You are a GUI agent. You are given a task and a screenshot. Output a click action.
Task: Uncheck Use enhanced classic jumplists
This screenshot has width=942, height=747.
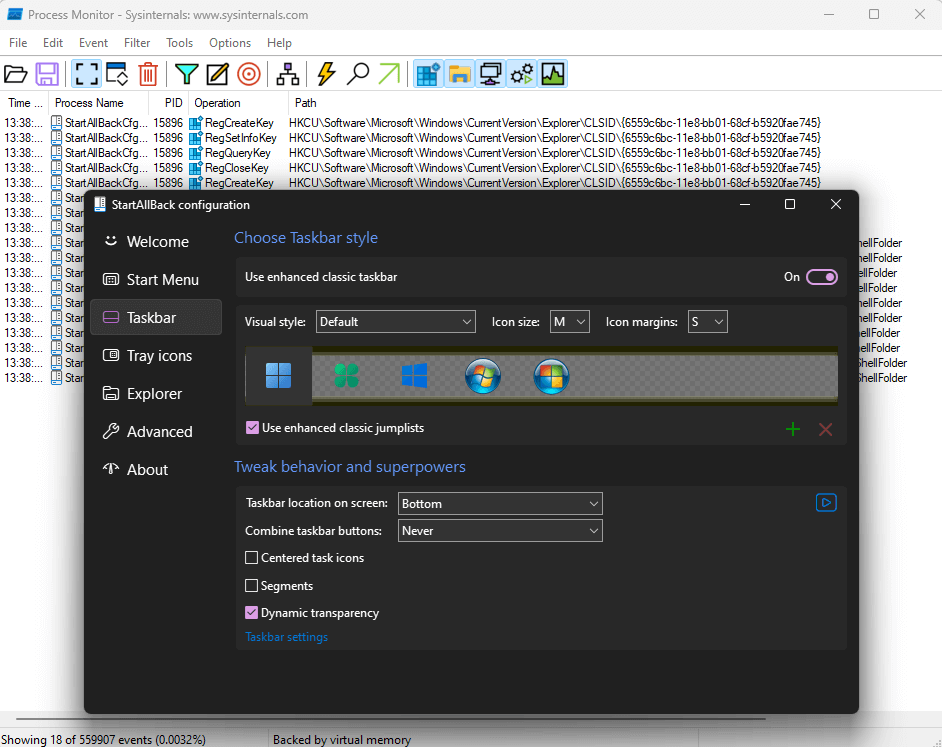[x=252, y=428]
